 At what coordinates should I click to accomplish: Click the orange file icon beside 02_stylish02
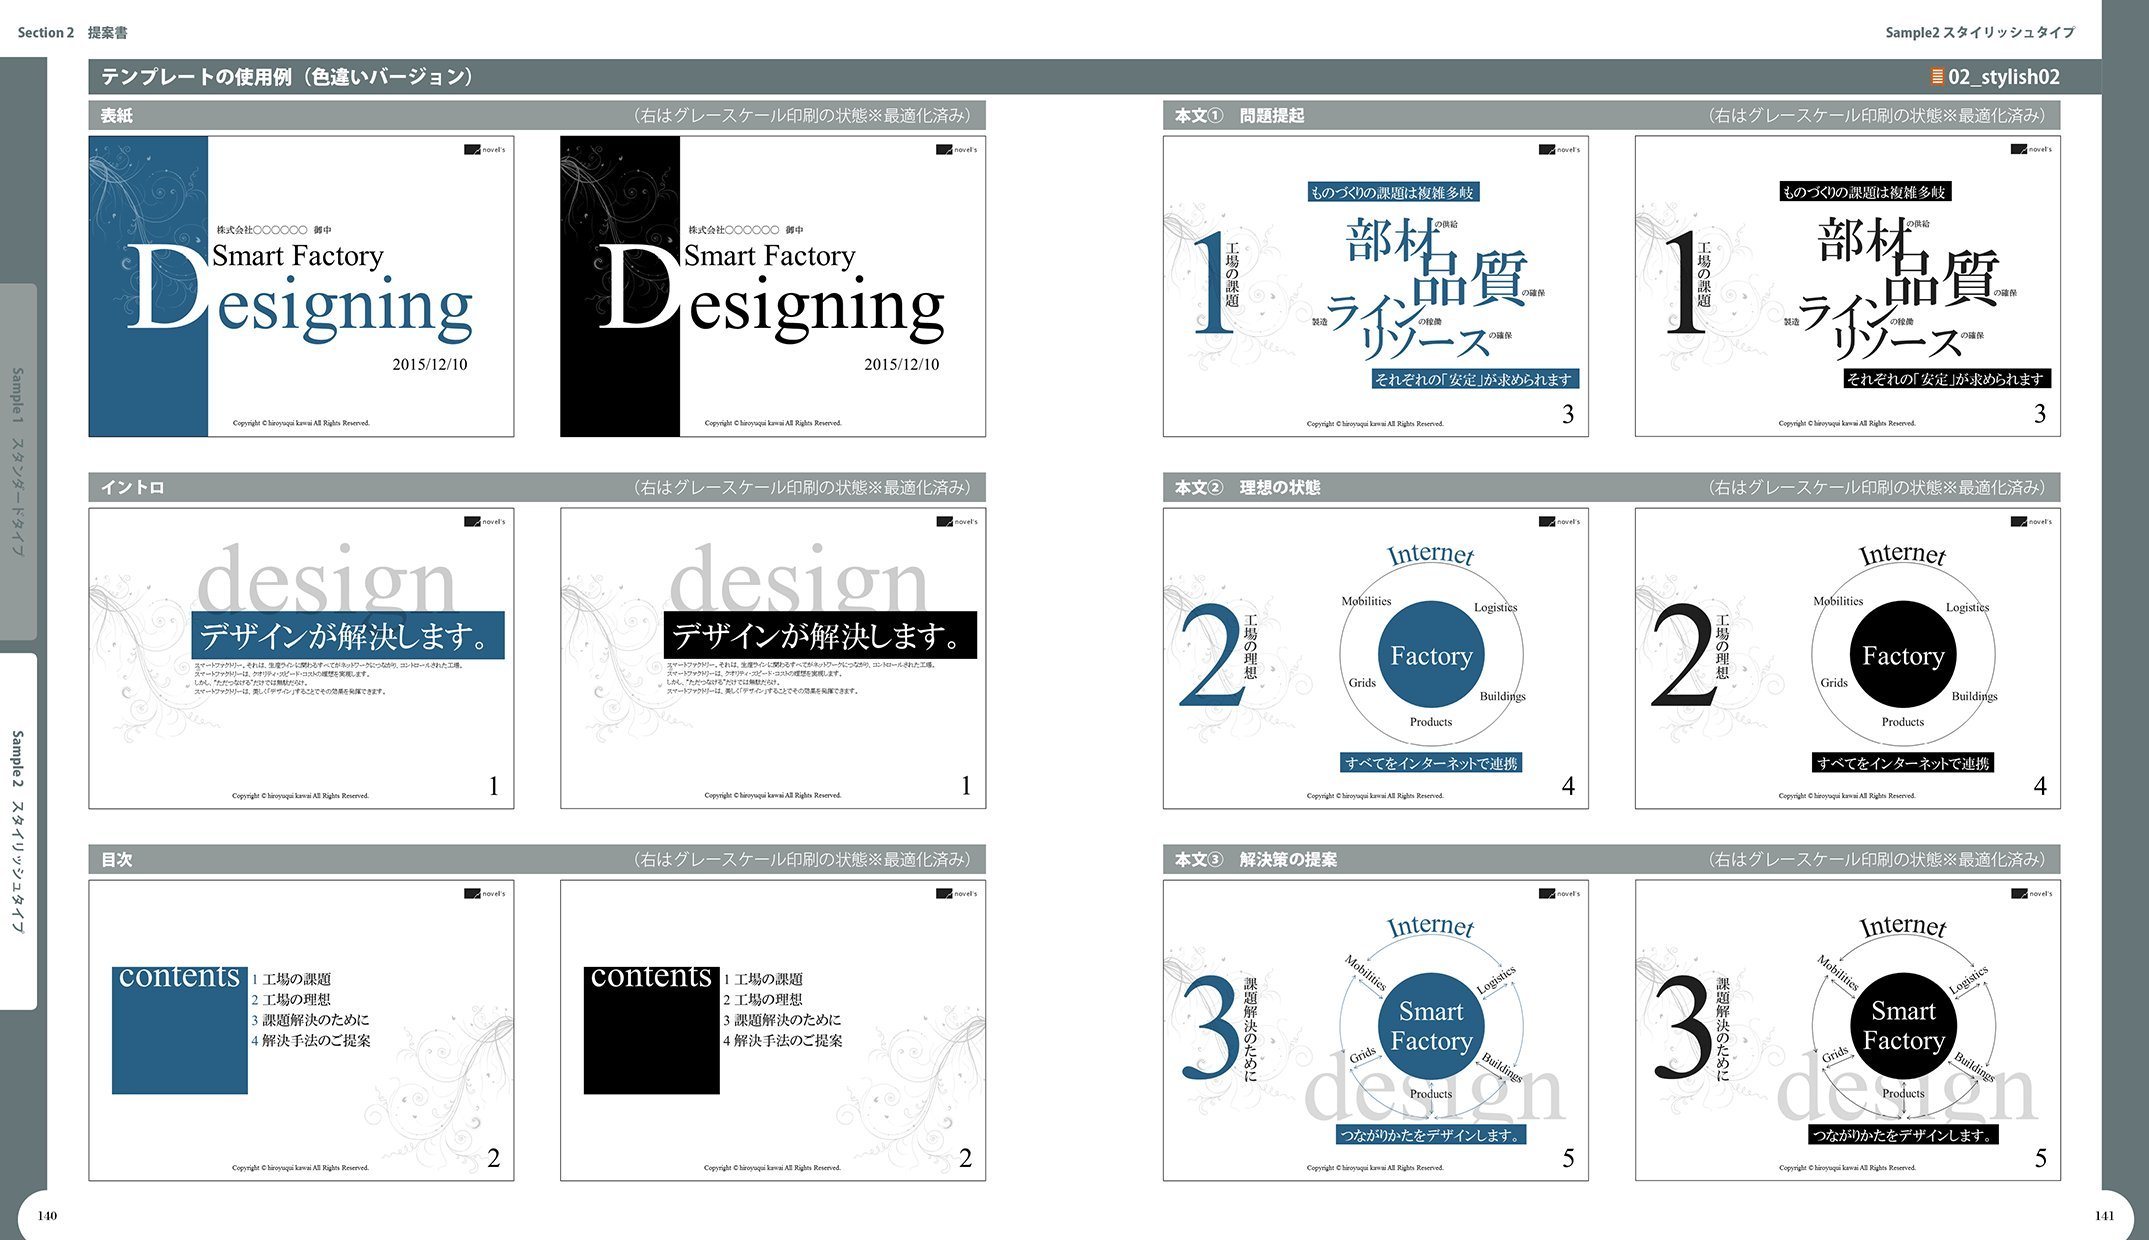[x=1937, y=77]
